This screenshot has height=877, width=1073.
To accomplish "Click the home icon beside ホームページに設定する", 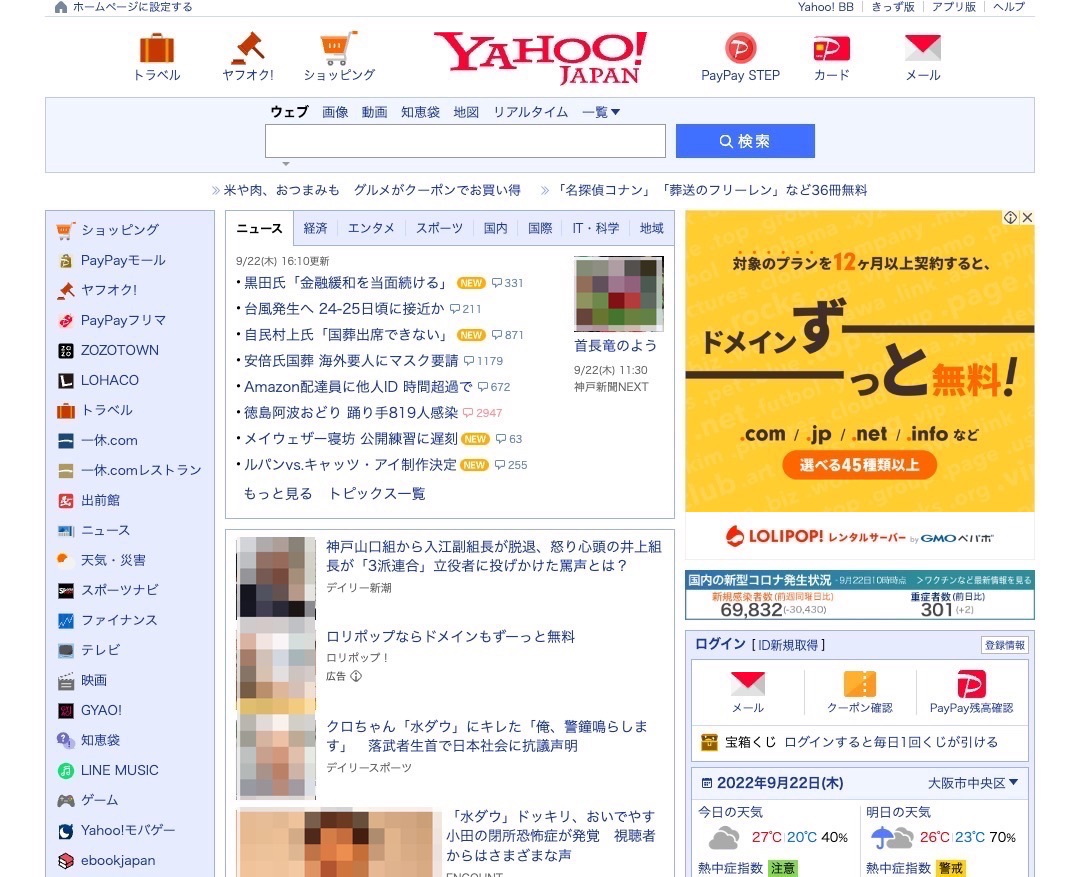I will pos(61,7).
